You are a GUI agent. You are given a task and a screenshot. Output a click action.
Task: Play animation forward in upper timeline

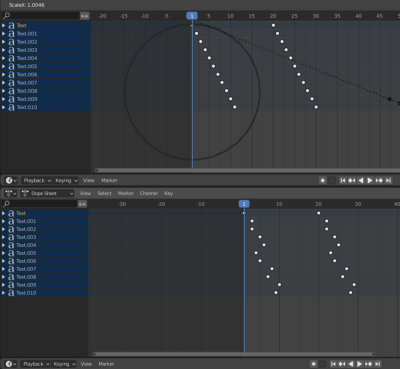point(370,180)
